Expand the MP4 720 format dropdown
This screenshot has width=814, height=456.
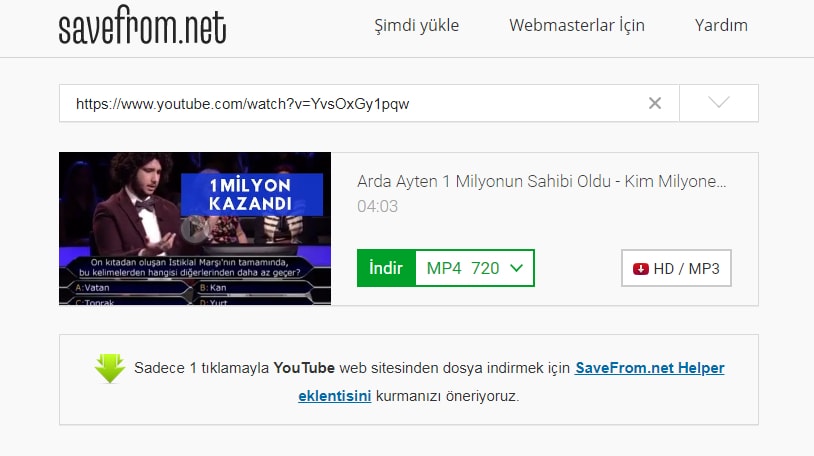(x=474, y=268)
